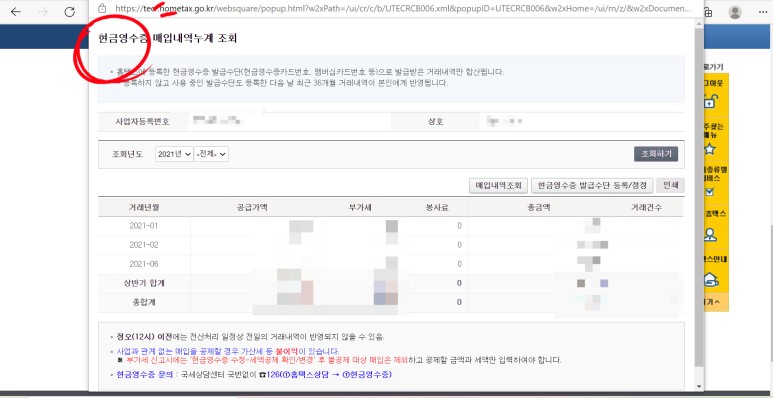The width and height of the screenshot is (773, 398).
Task: Click the 현금영수증 문의 notice text
Action: [144, 375]
